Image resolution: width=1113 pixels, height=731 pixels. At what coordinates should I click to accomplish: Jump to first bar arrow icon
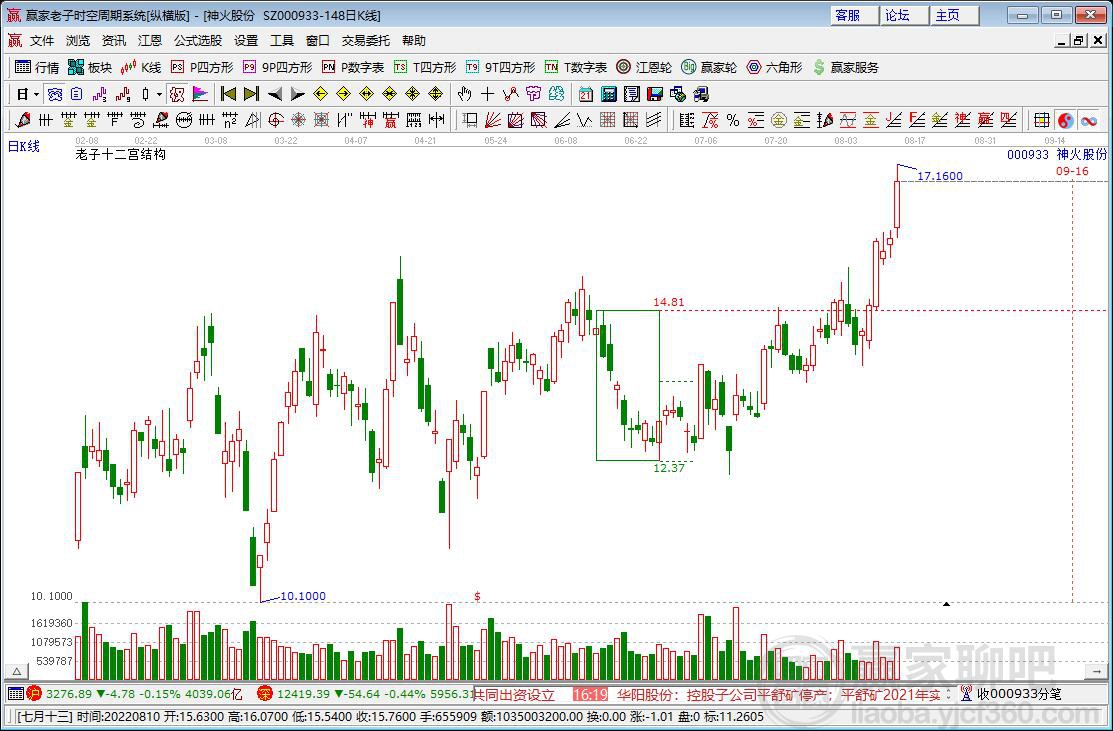coord(228,94)
